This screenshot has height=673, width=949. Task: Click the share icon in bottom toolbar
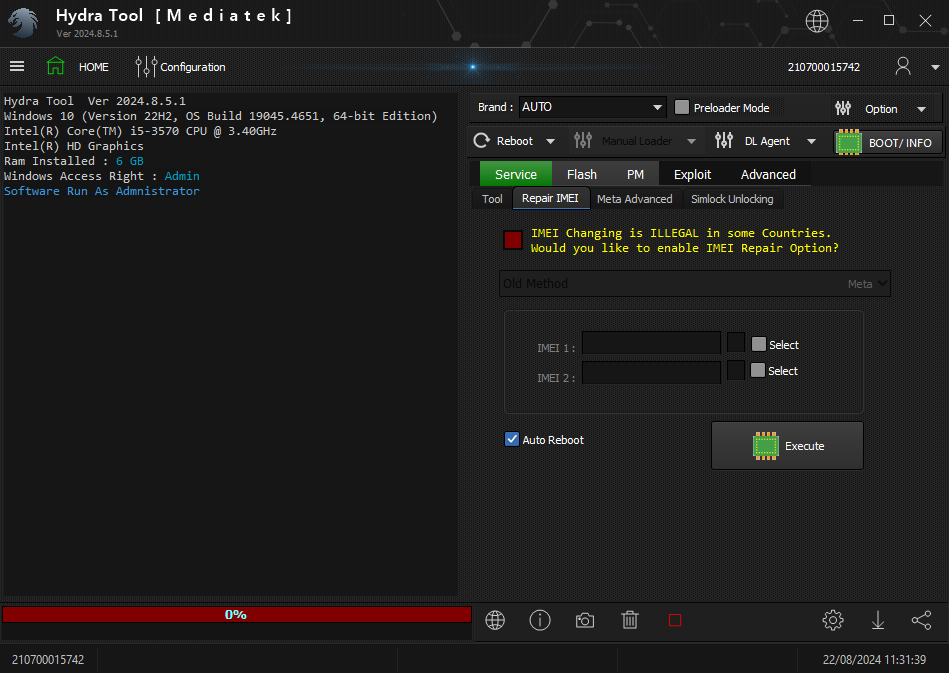tap(921, 621)
